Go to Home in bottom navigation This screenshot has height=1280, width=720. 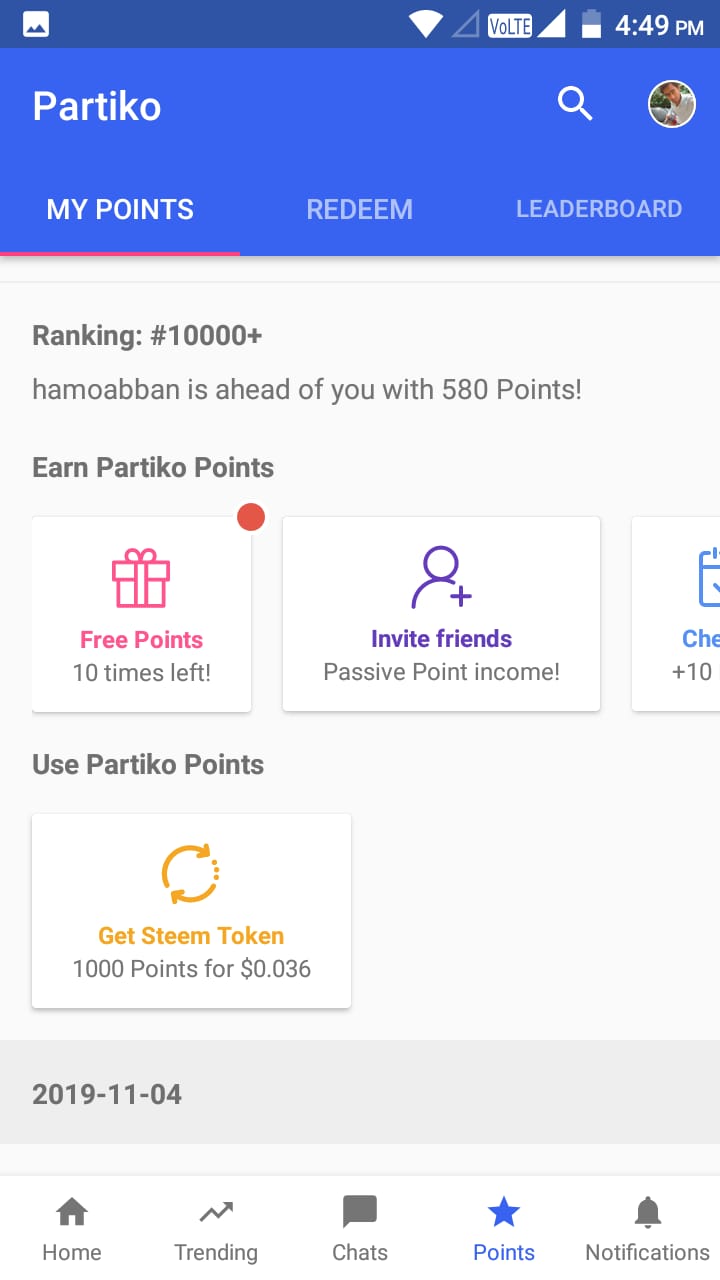pyautogui.click(x=72, y=1230)
